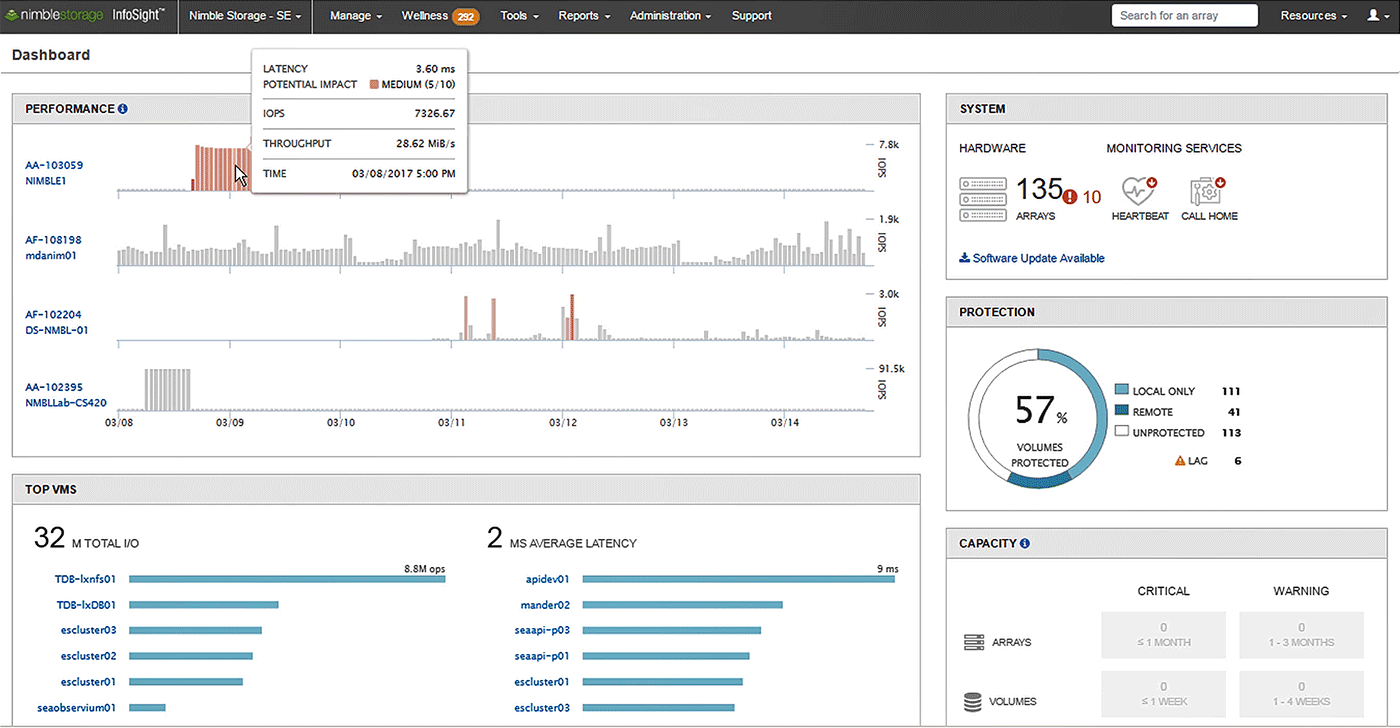This screenshot has width=1400, height=728.
Task: Open the Resources dropdown menu
Action: [1314, 16]
